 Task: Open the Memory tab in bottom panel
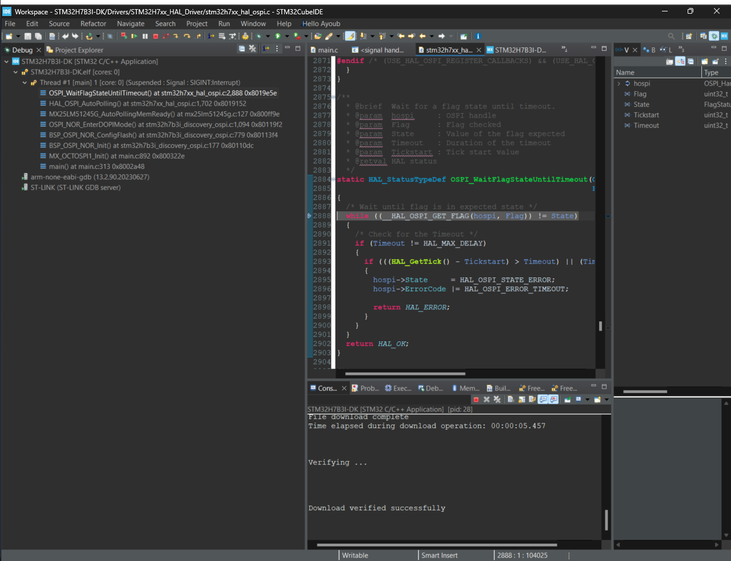[x=465, y=388]
